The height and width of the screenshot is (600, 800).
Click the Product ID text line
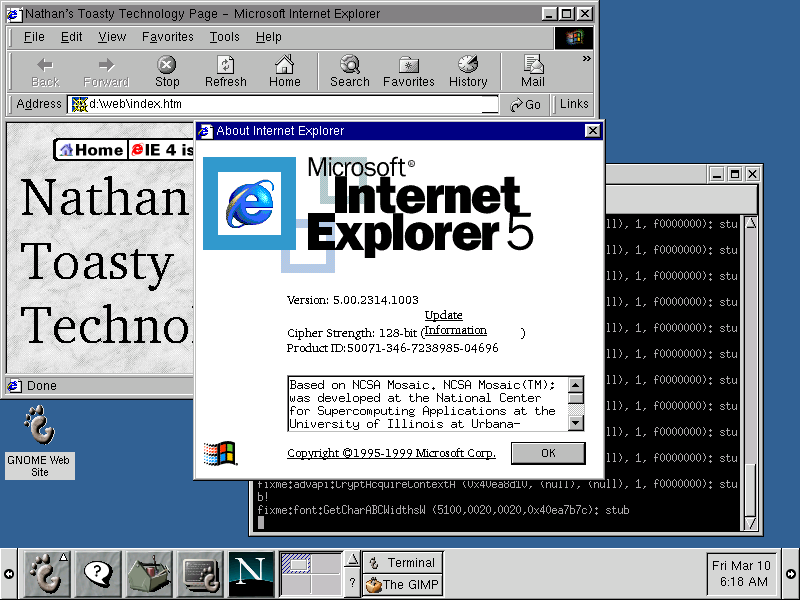(392, 348)
